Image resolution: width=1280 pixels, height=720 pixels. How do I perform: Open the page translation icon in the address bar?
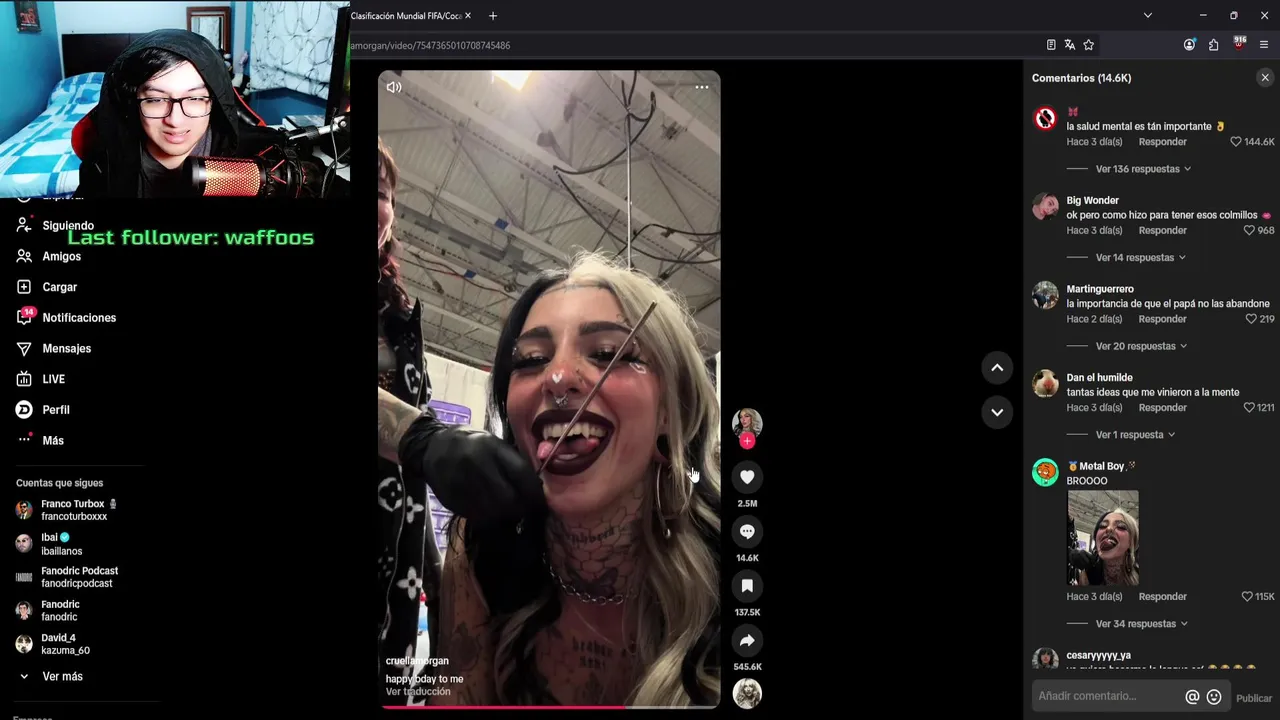pos(1070,45)
